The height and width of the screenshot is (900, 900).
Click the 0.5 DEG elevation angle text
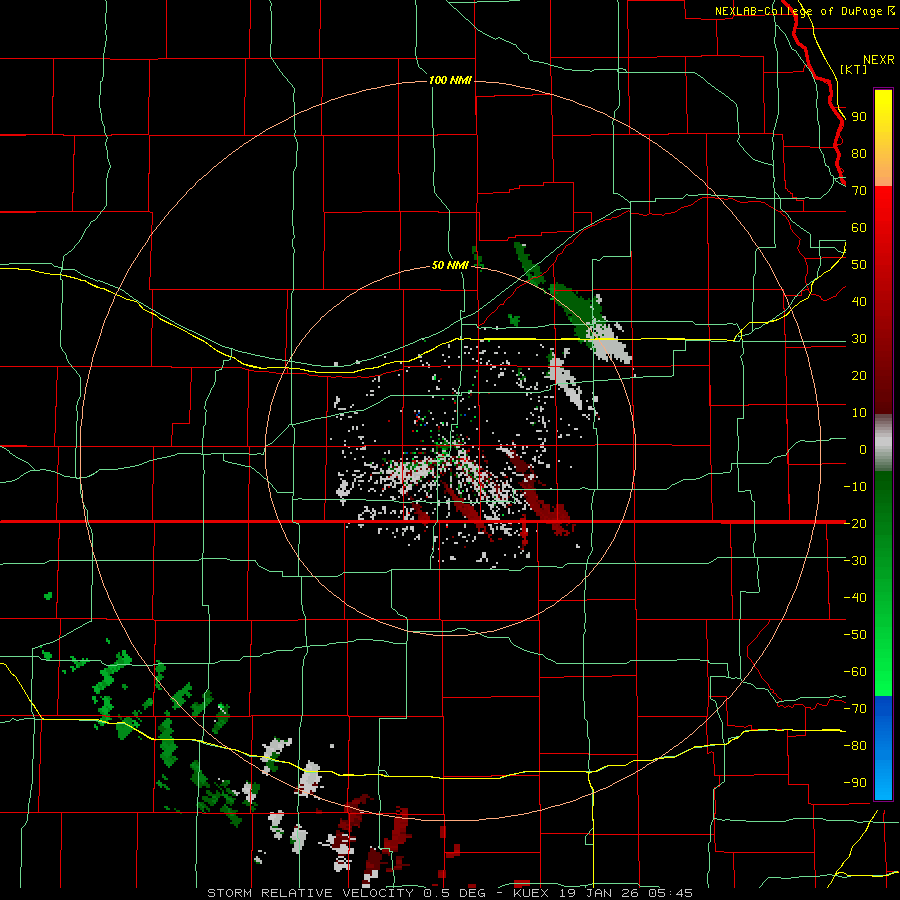tap(455, 893)
